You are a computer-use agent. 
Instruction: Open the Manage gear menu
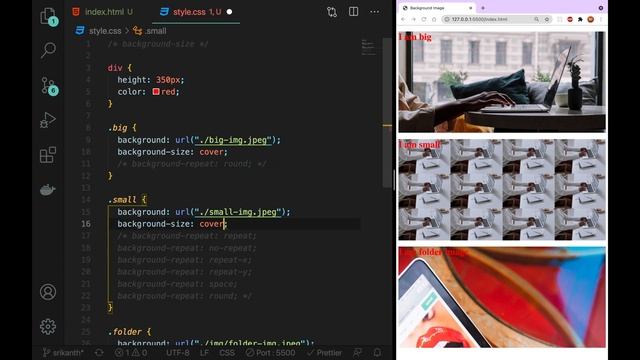48,327
